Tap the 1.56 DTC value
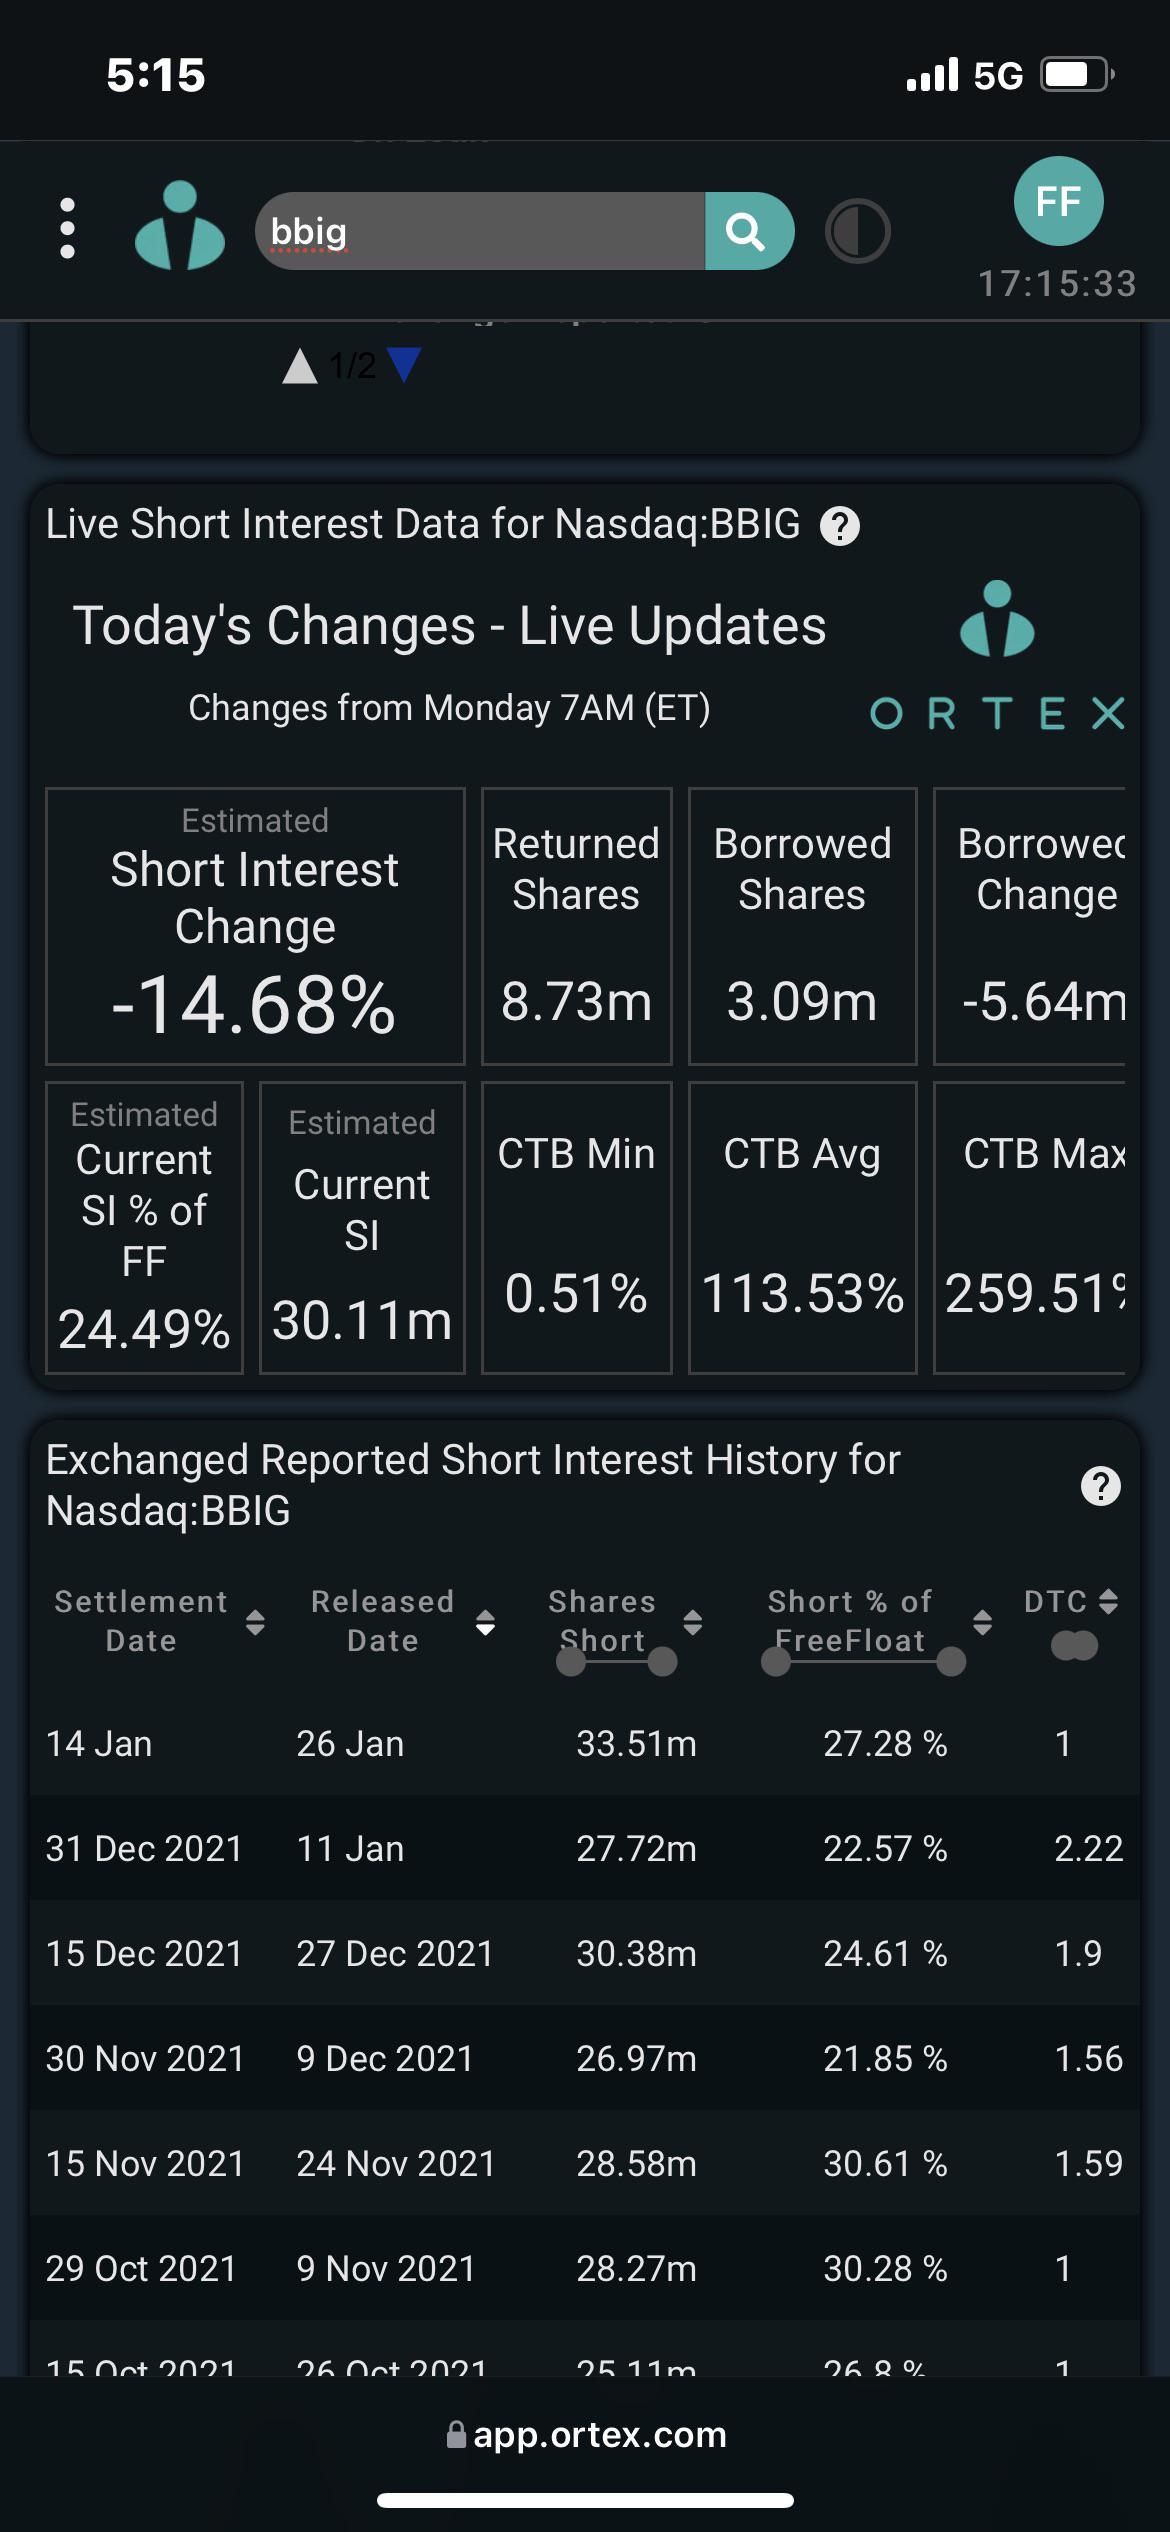This screenshot has width=1170, height=2532. (1088, 2059)
